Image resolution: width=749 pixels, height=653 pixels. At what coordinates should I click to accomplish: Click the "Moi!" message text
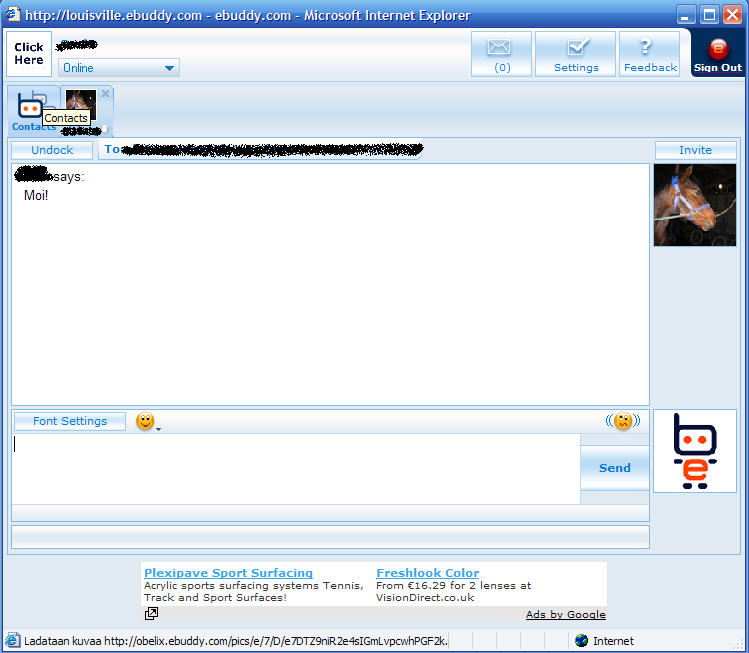click(x=36, y=195)
